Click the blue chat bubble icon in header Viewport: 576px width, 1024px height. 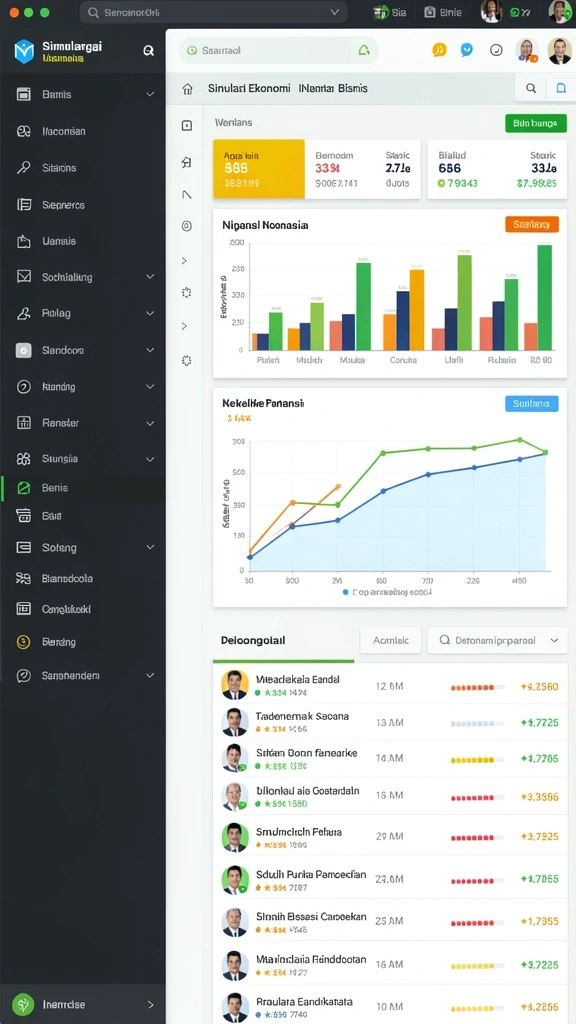click(x=467, y=50)
